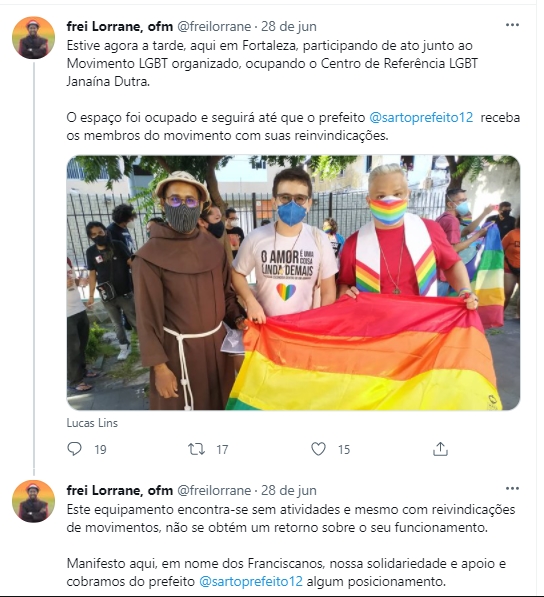Like the first tweet with heart icon
The image size is (544, 597).
pos(318,449)
